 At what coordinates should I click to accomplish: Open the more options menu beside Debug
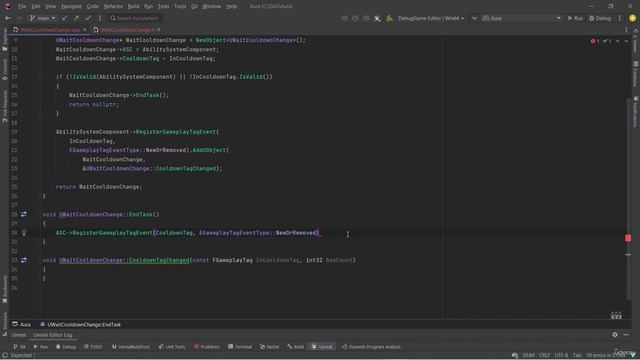(x=620, y=18)
